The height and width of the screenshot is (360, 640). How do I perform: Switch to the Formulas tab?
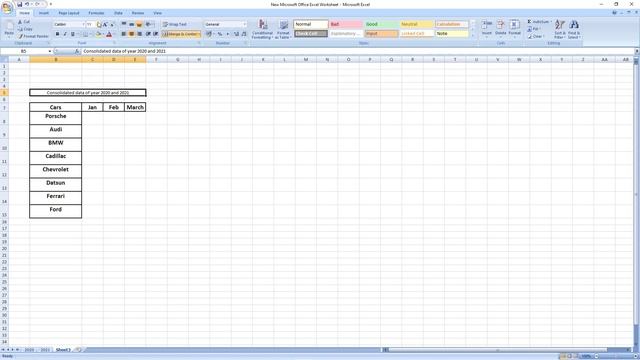click(x=96, y=13)
